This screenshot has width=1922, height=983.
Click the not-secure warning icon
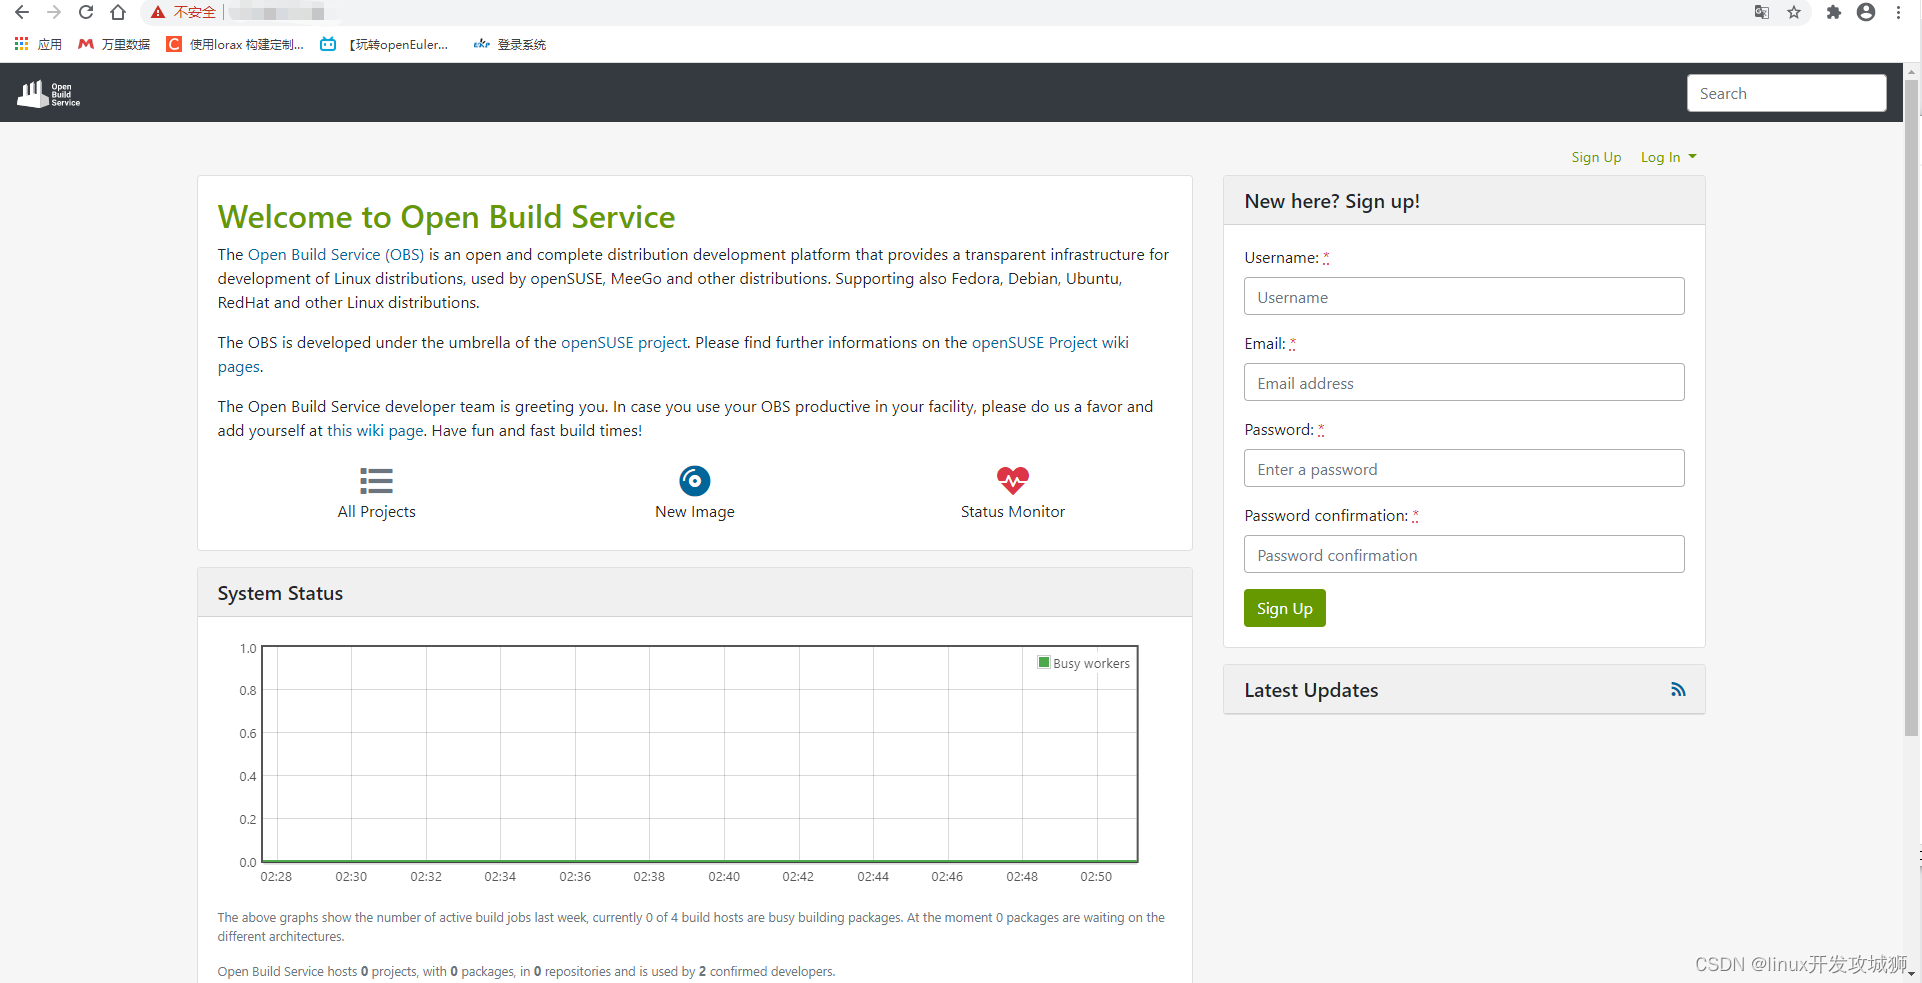click(157, 12)
